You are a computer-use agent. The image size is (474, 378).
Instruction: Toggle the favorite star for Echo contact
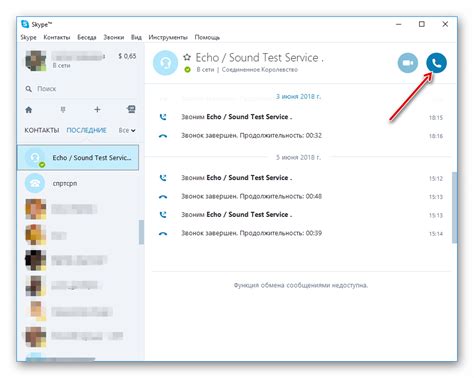187,57
